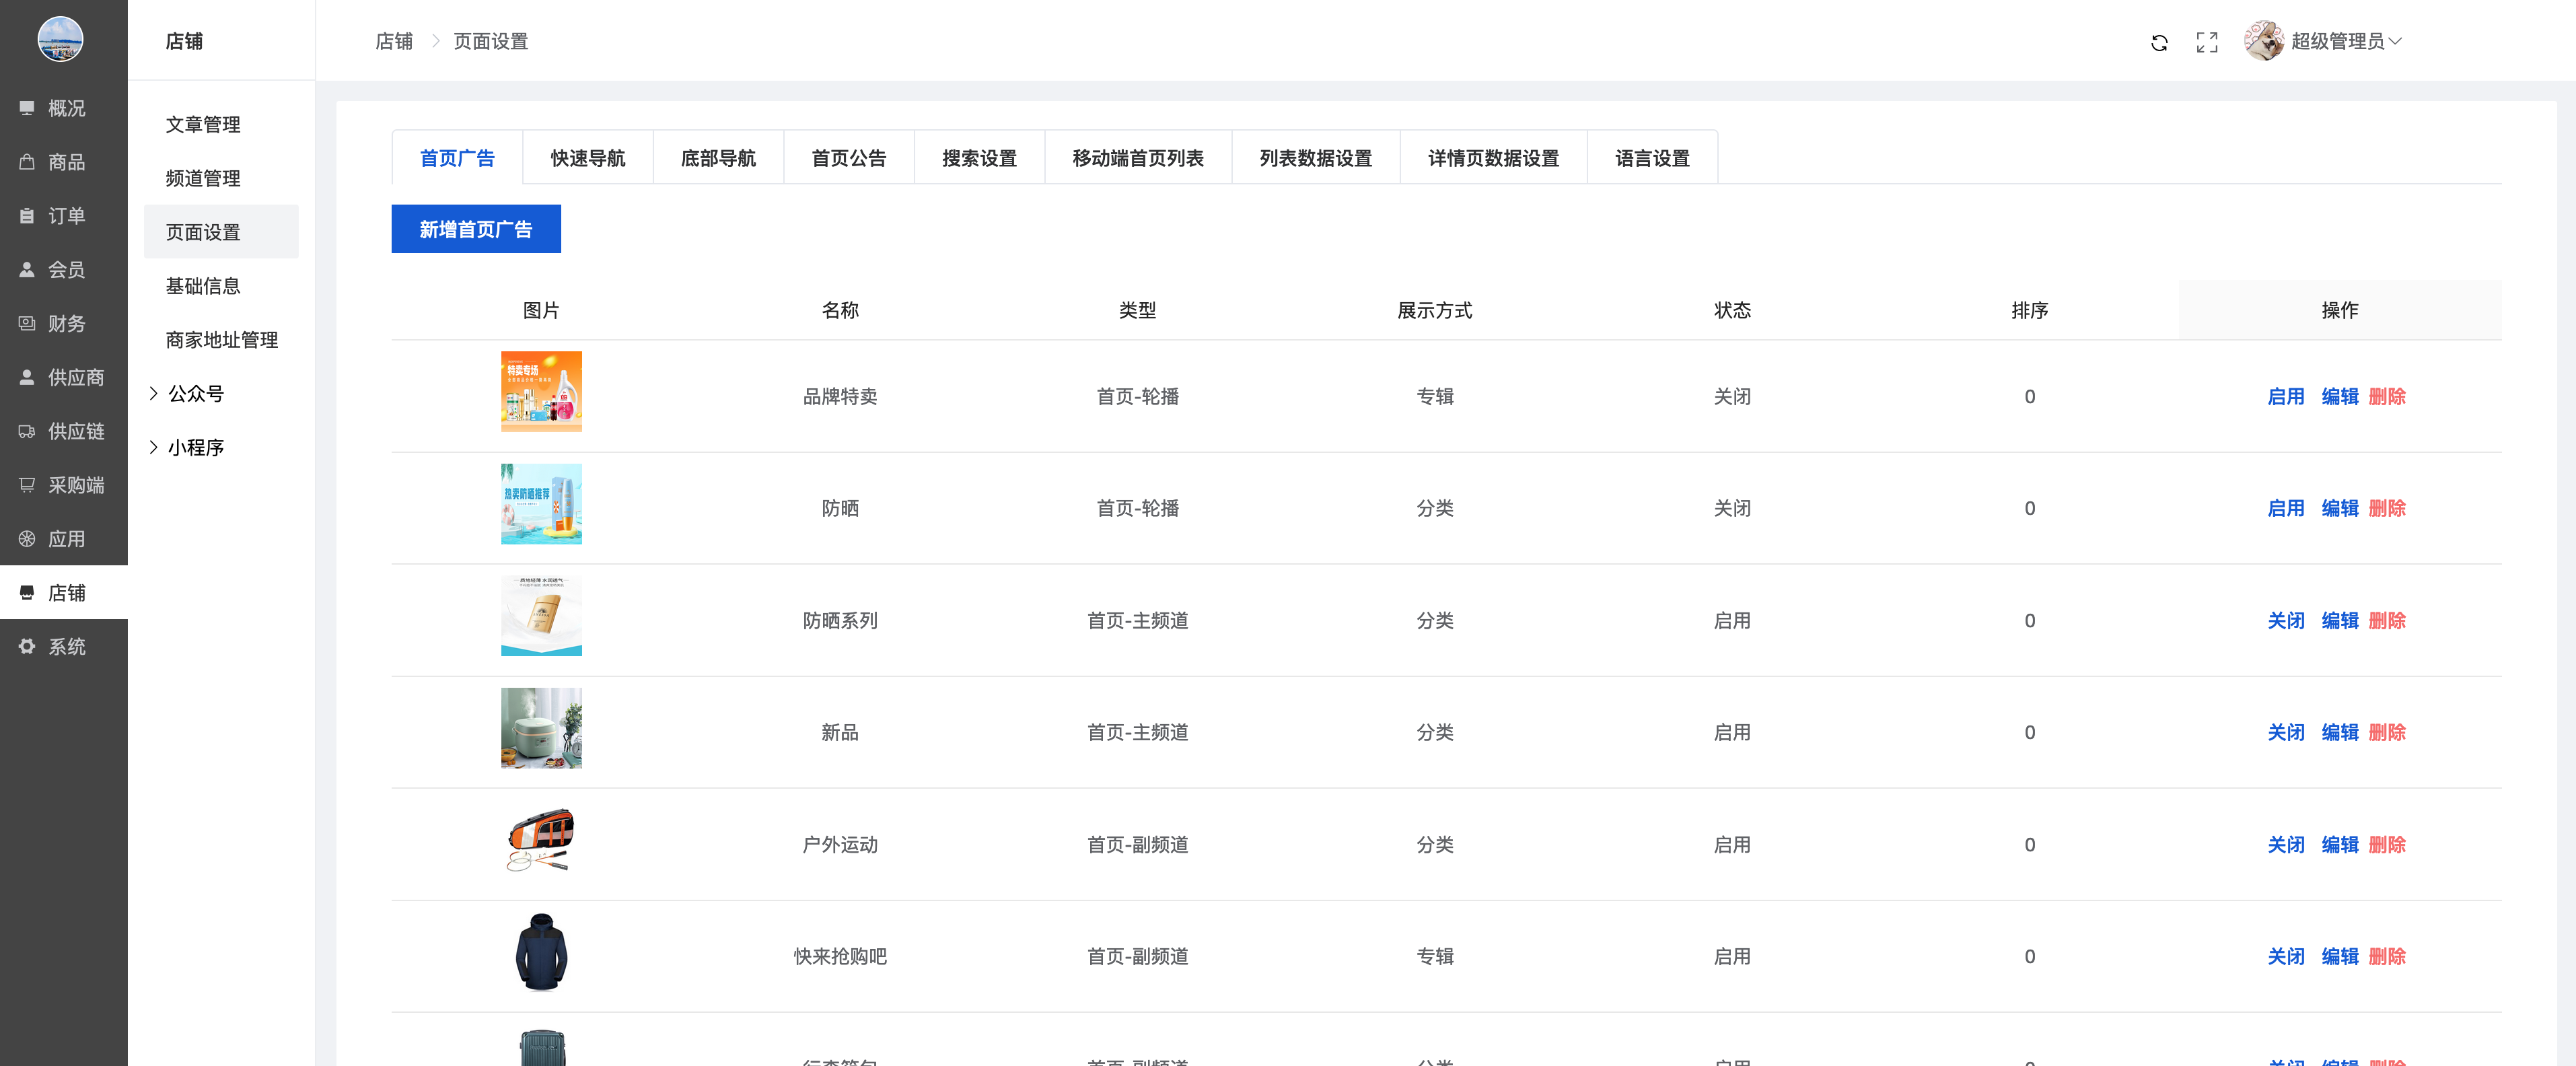Switch to the 快速导航 tab
Viewport: 2576px width, 1066px height.
pyautogui.click(x=587, y=159)
